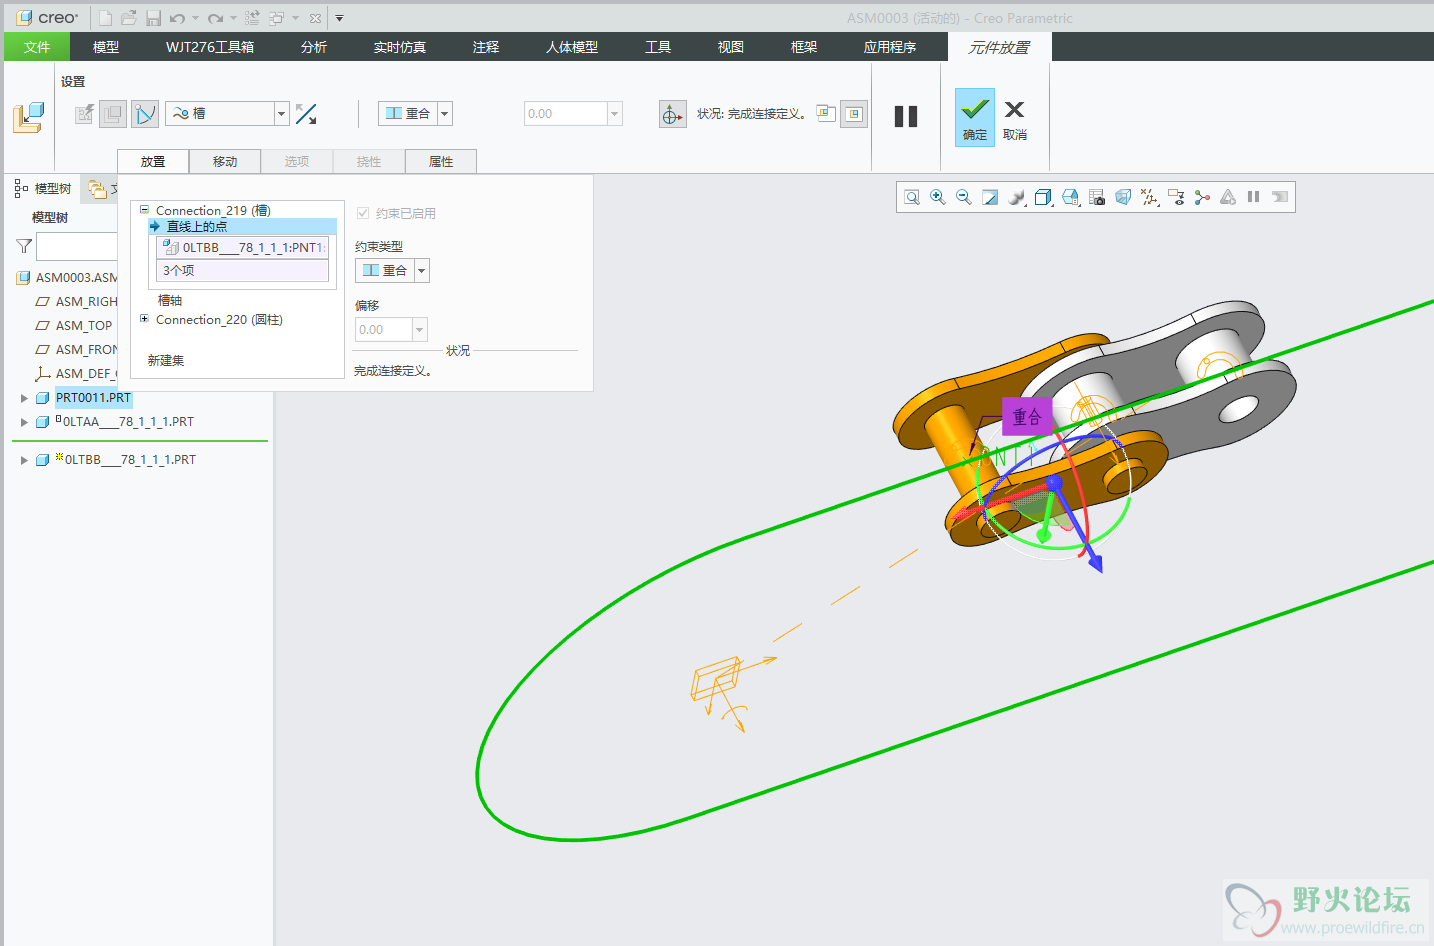Open the 分析 ribbon tab
1434x946 pixels.
(314, 47)
